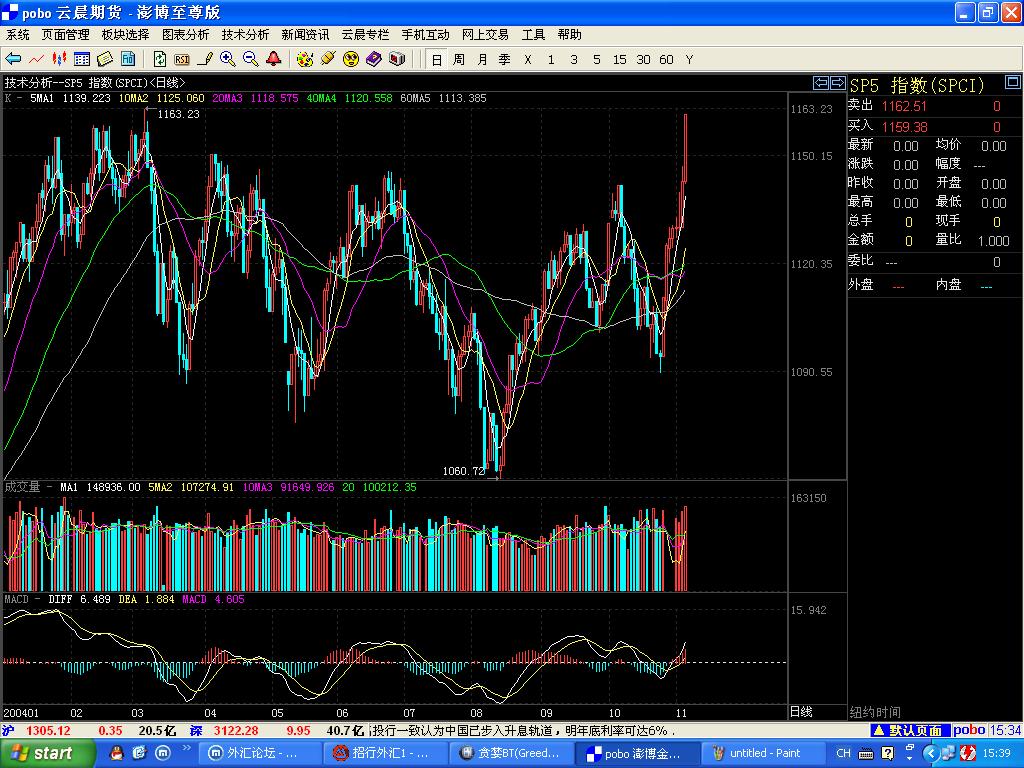Open the 技术分析 menu
1024x768 pixels.
245,34
